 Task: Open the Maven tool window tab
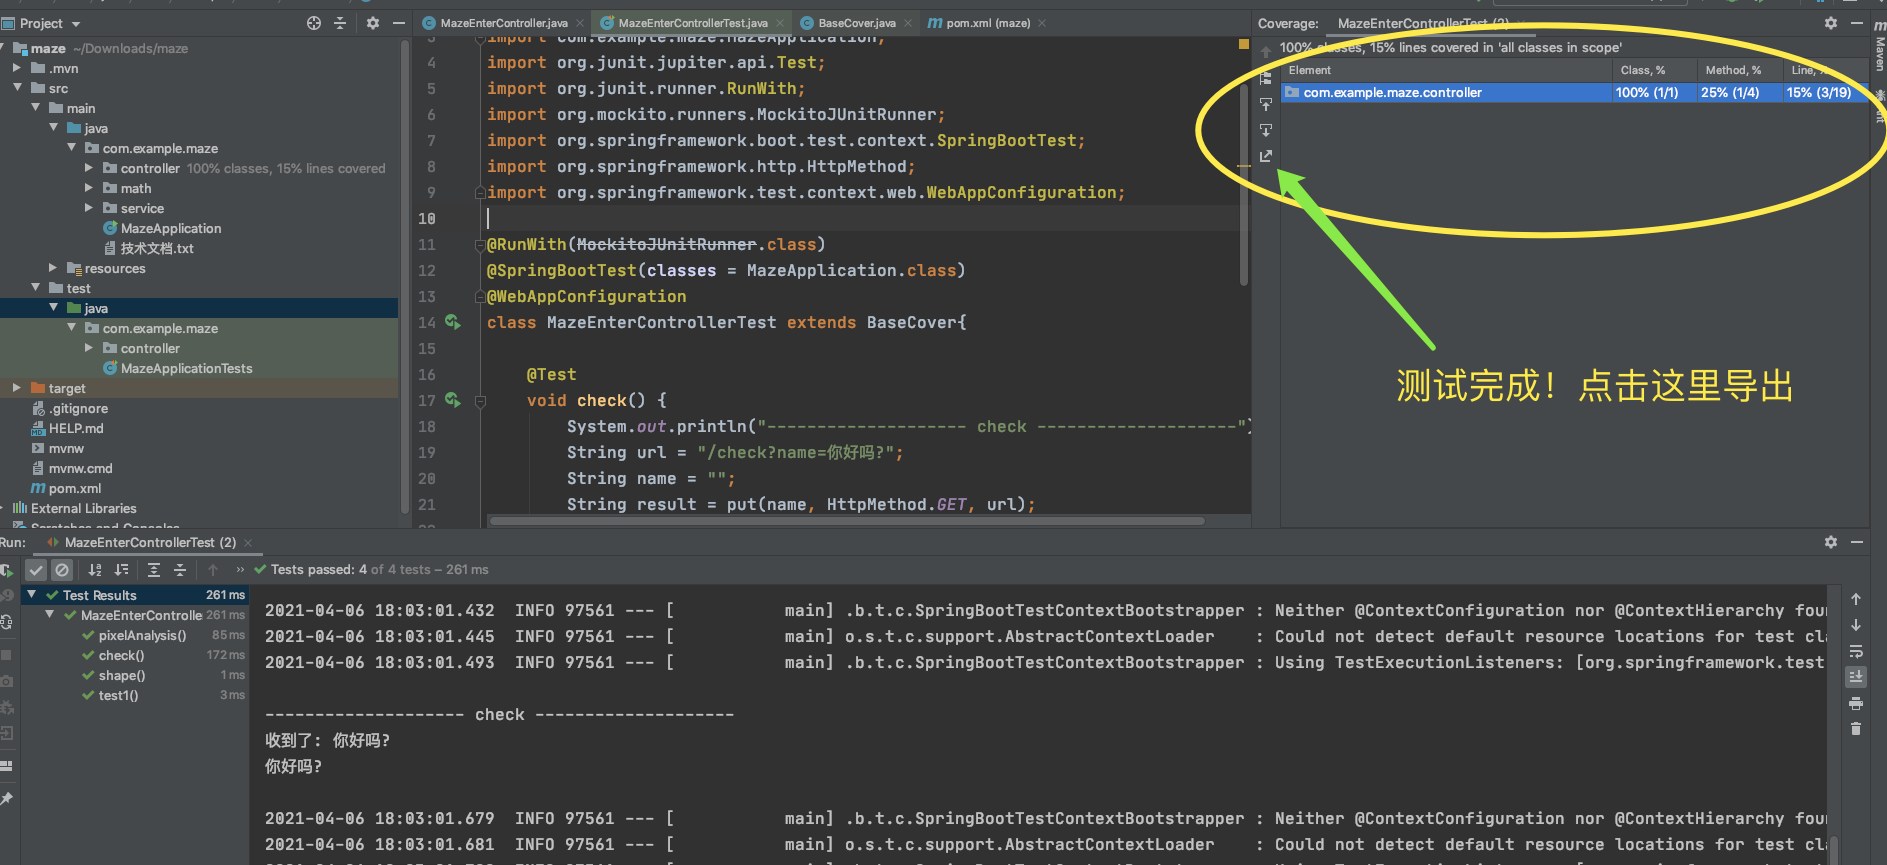coord(1879,45)
